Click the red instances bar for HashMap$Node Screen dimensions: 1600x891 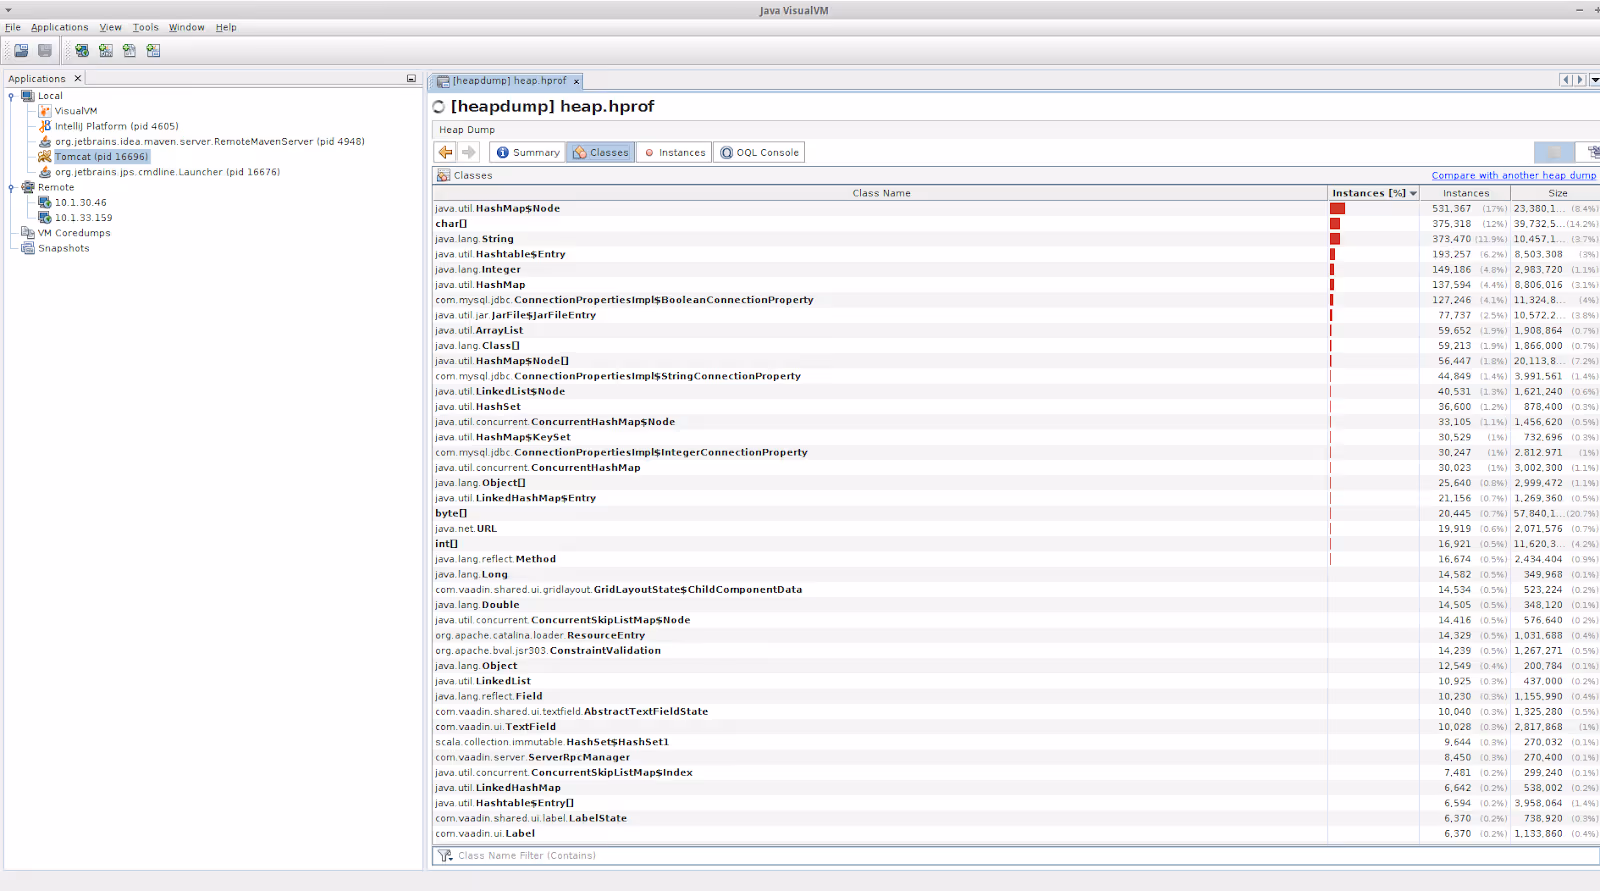pyautogui.click(x=1337, y=209)
